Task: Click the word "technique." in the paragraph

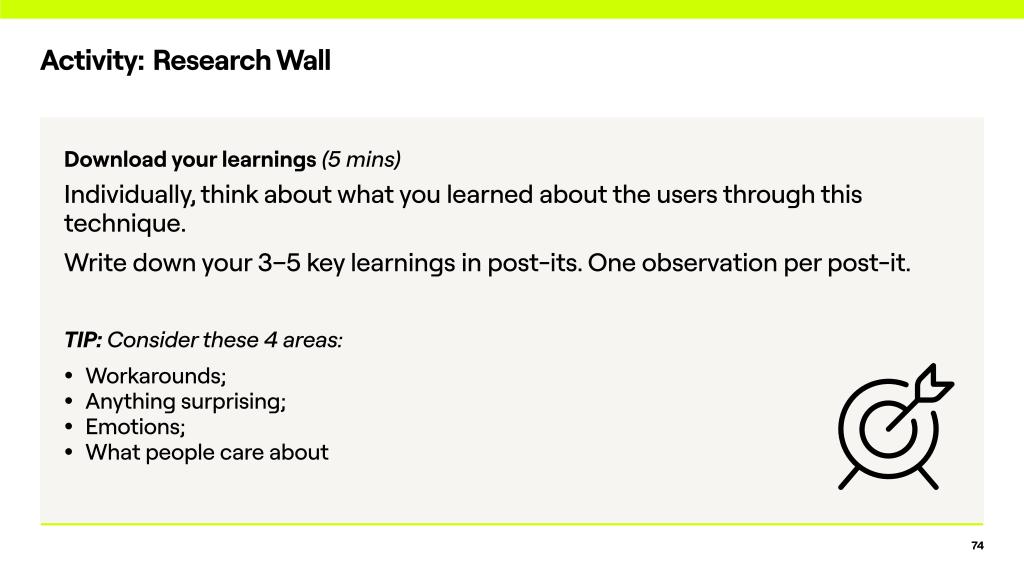Action: [125, 223]
